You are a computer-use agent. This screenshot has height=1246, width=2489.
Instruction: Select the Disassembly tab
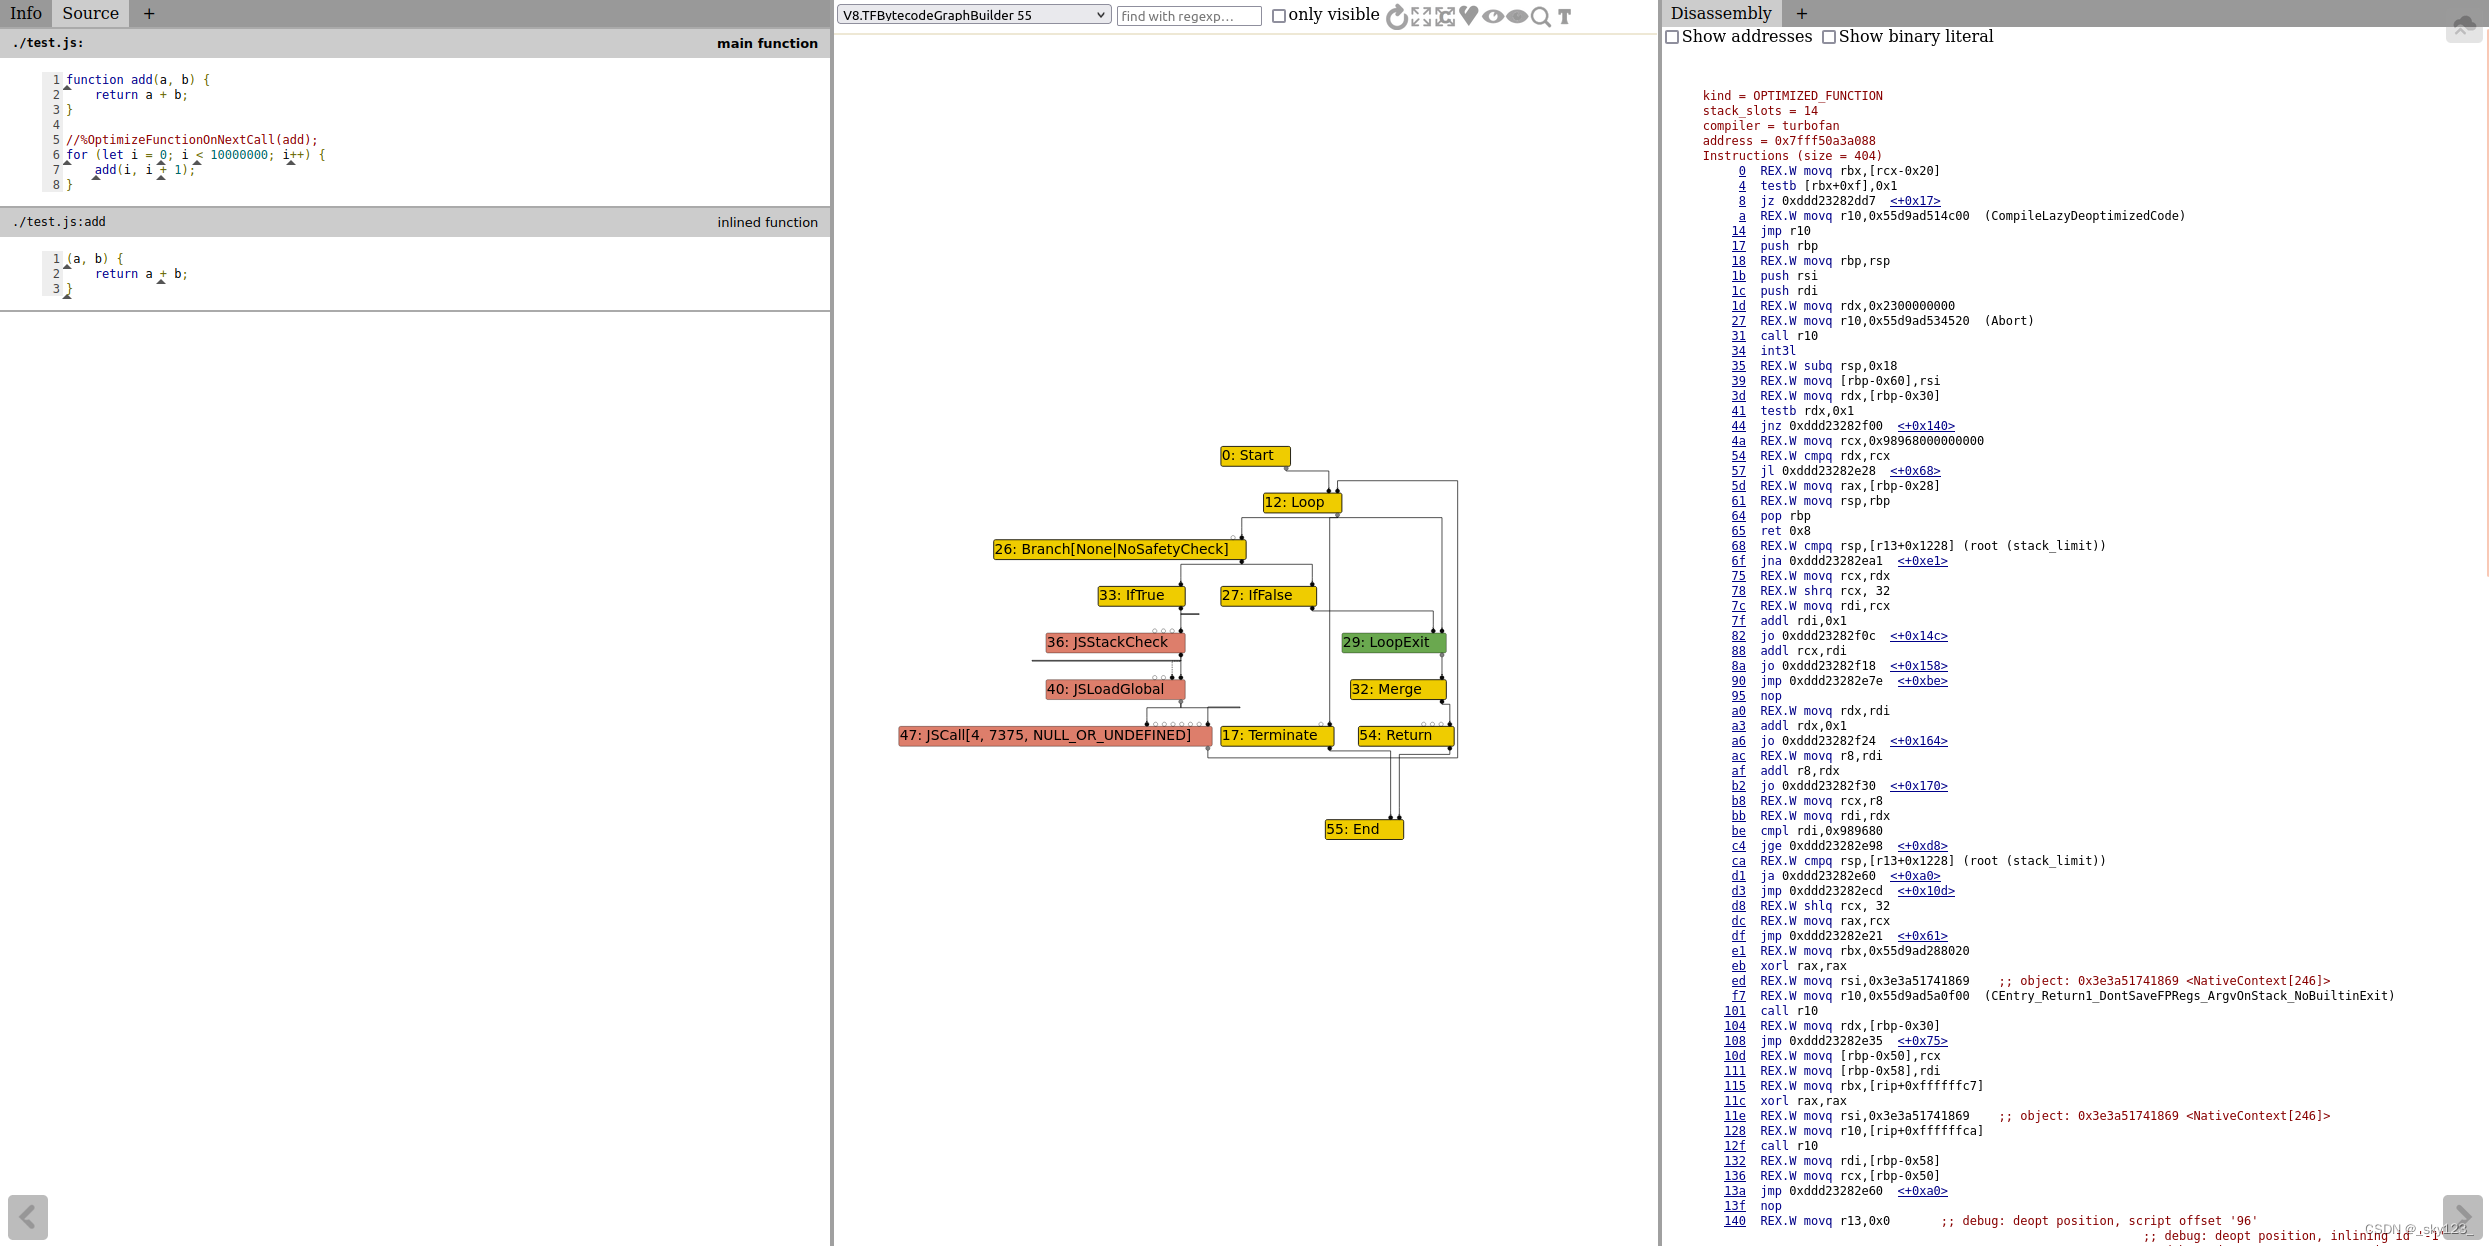(1720, 13)
